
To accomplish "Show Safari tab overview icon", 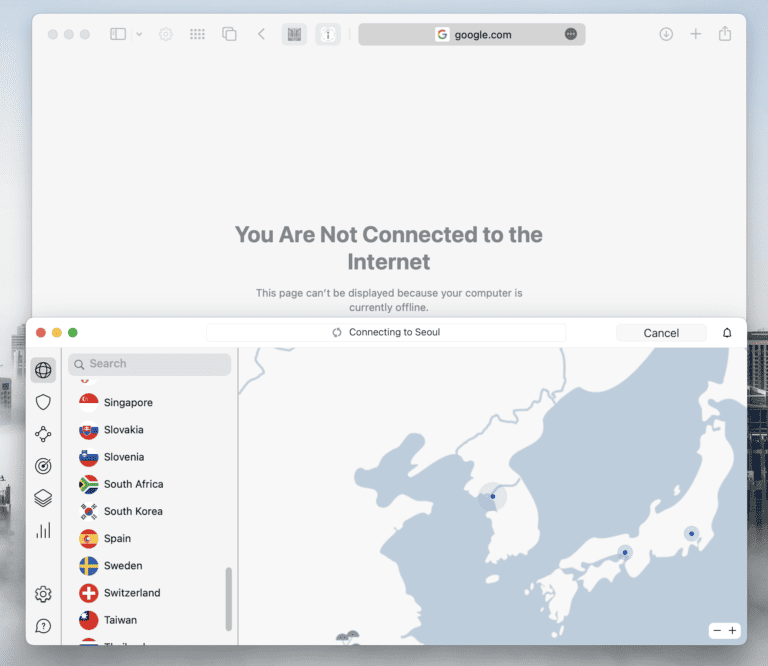I will 229,34.
